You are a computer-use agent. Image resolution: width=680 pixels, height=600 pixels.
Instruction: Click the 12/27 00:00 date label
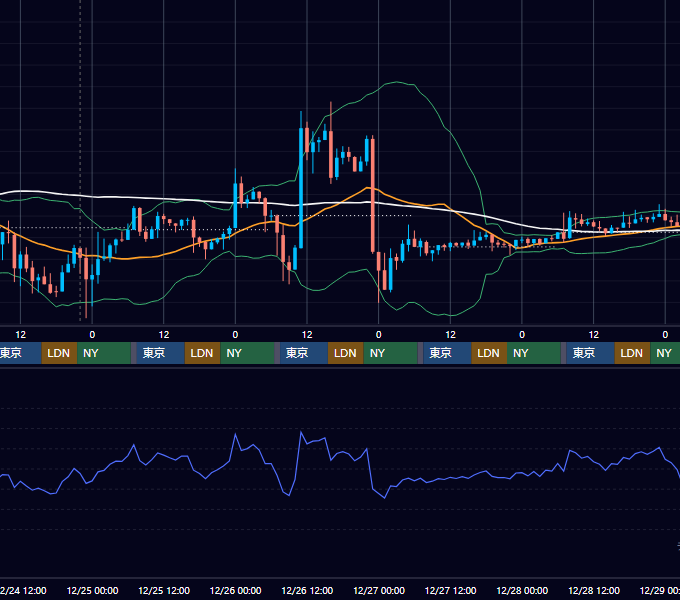coord(379,590)
